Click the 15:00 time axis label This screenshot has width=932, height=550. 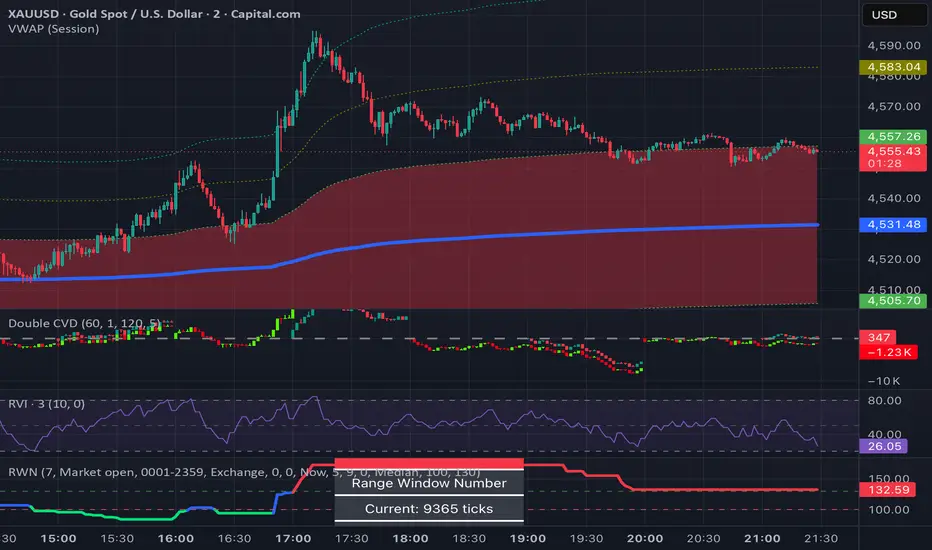(x=58, y=539)
